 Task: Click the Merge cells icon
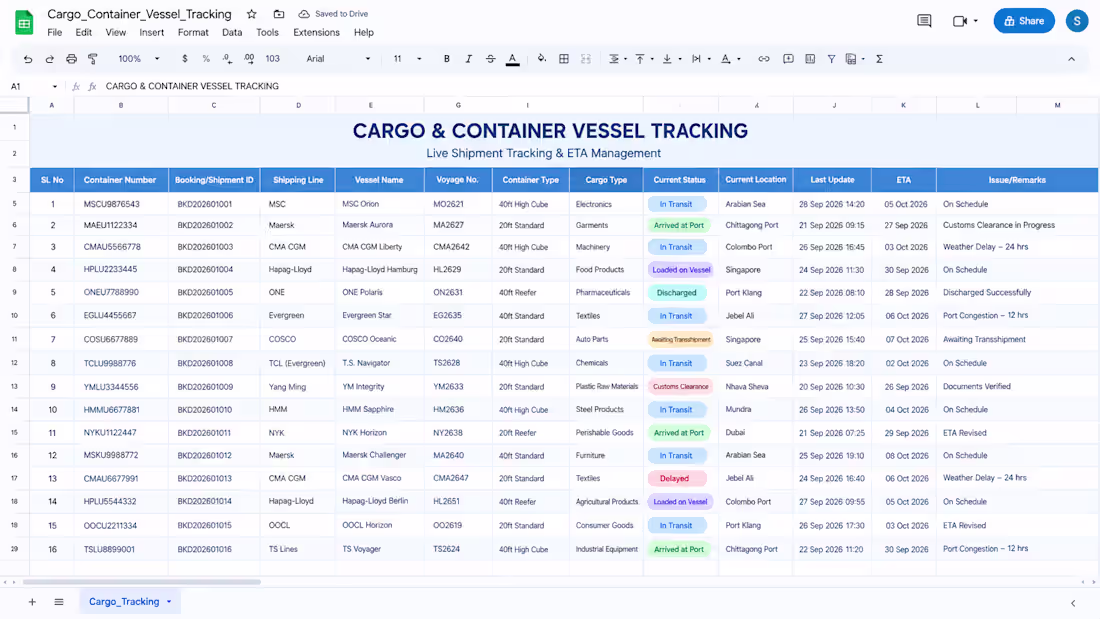tap(586, 59)
